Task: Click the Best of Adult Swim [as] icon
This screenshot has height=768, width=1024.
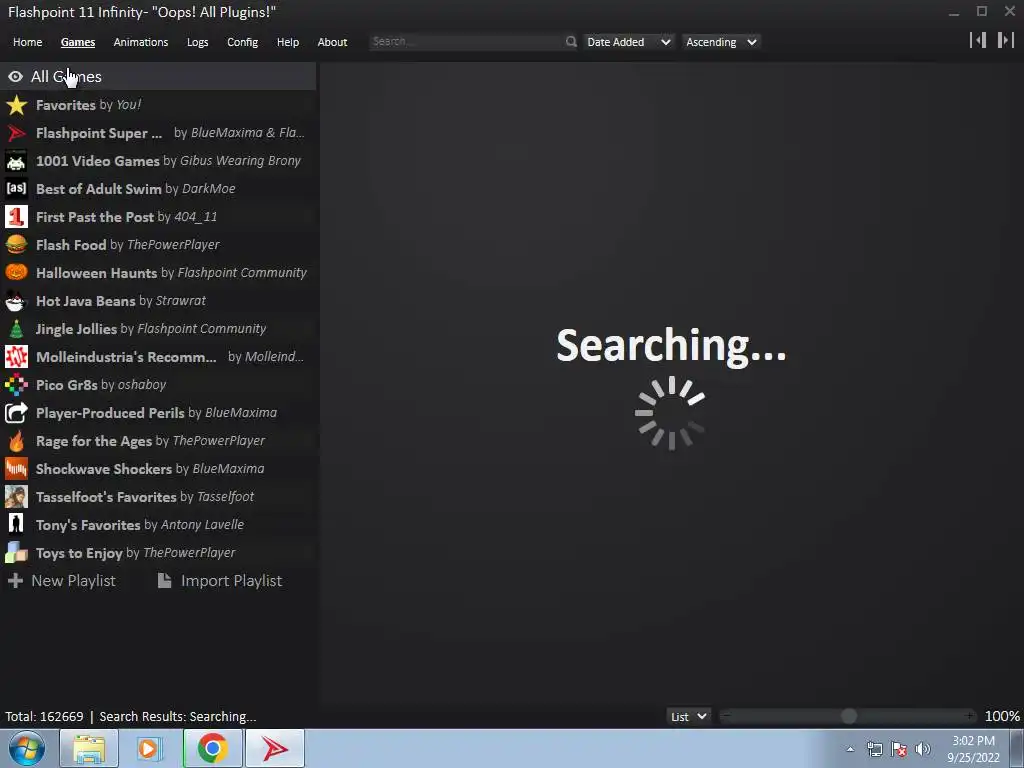Action: [x=16, y=189]
